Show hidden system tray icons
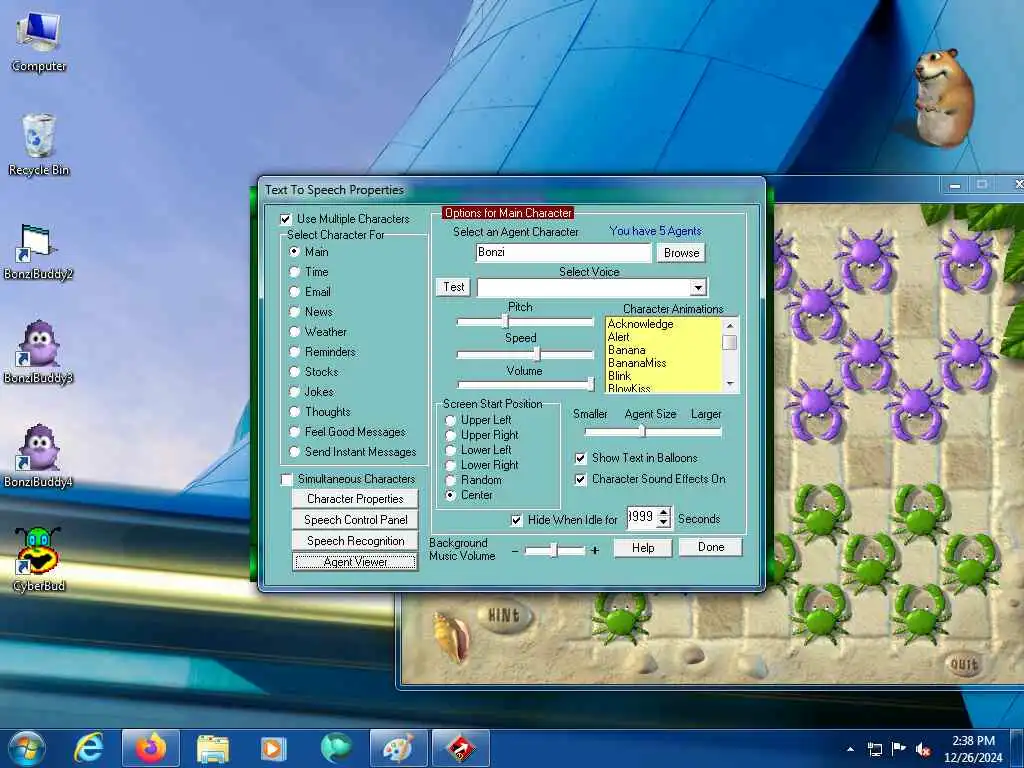Screen dimensions: 1024x768 tap(850, 749)
